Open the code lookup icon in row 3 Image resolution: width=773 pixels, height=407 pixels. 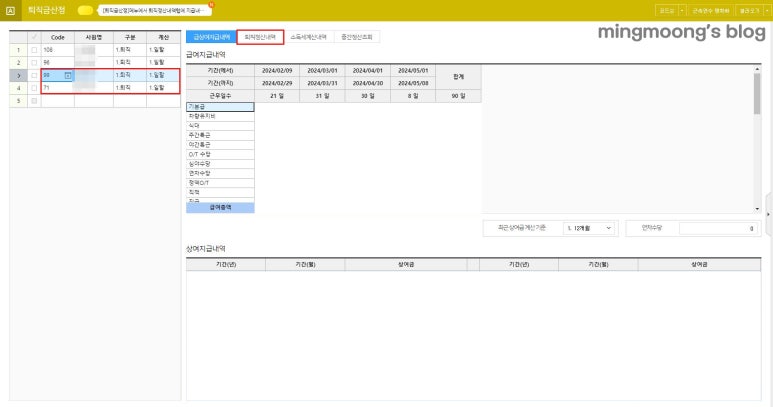(x=68, y=75)
